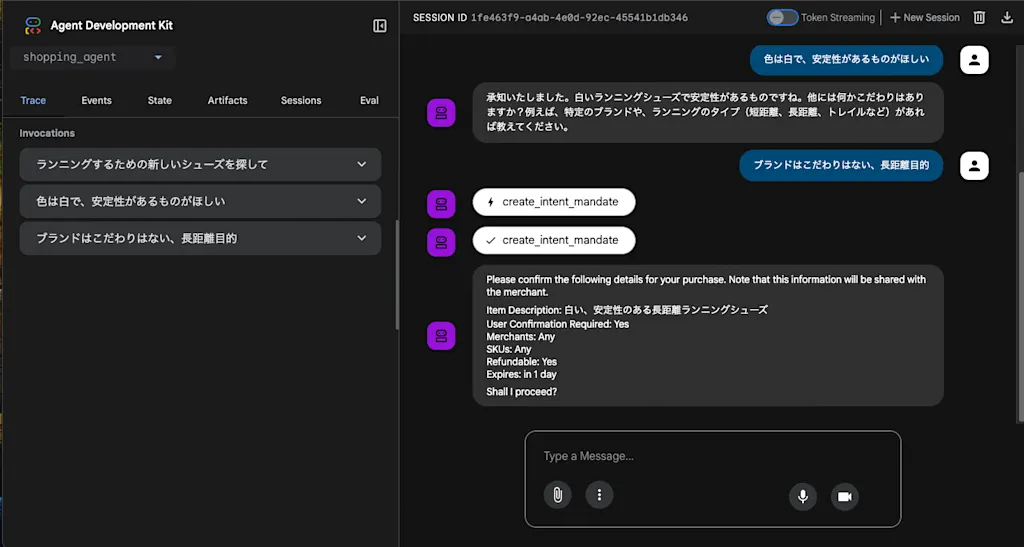This screenshot has height=547, width=1024.
Task: Activate the microphone for voice input
Action: [803, 497]
